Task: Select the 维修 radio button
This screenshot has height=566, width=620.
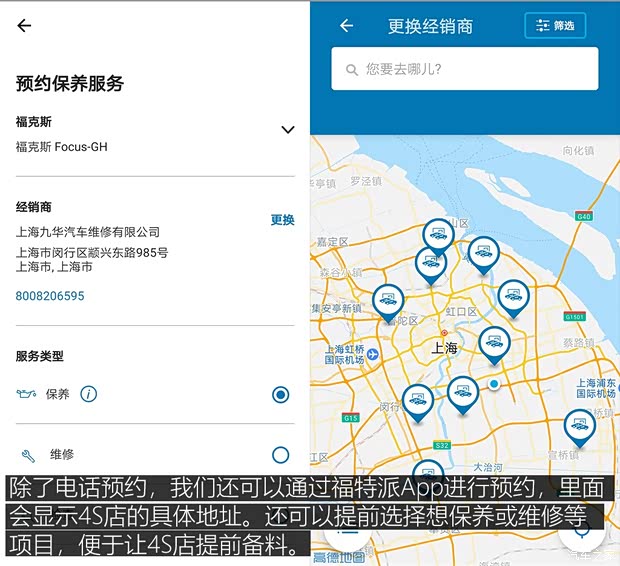Action: [x=280, y=455]
